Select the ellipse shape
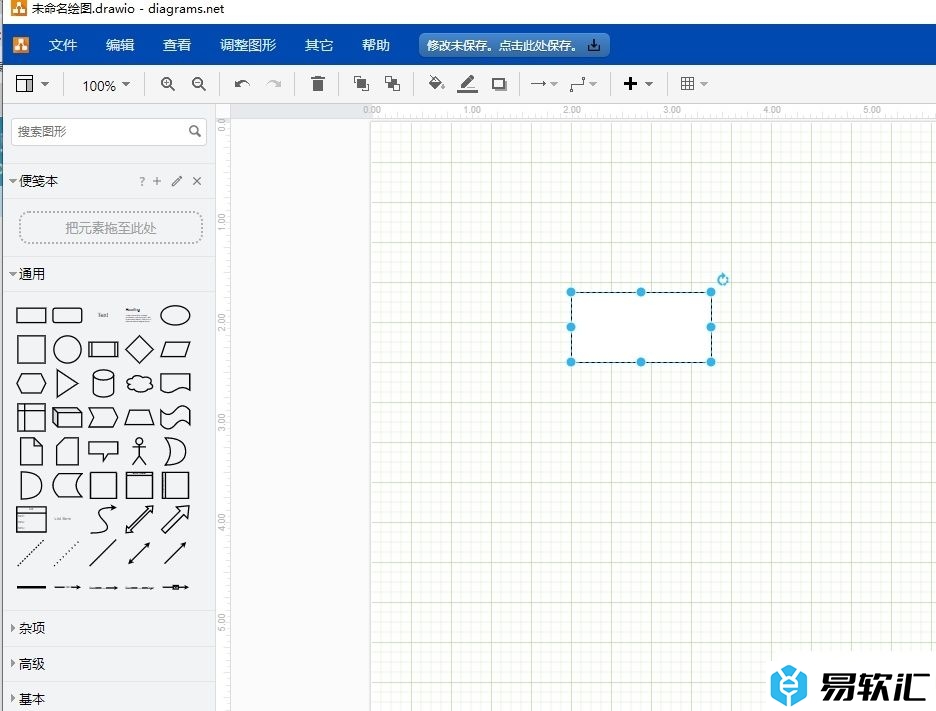The width and height of the screenshot is (936, 711). (176, 315)
